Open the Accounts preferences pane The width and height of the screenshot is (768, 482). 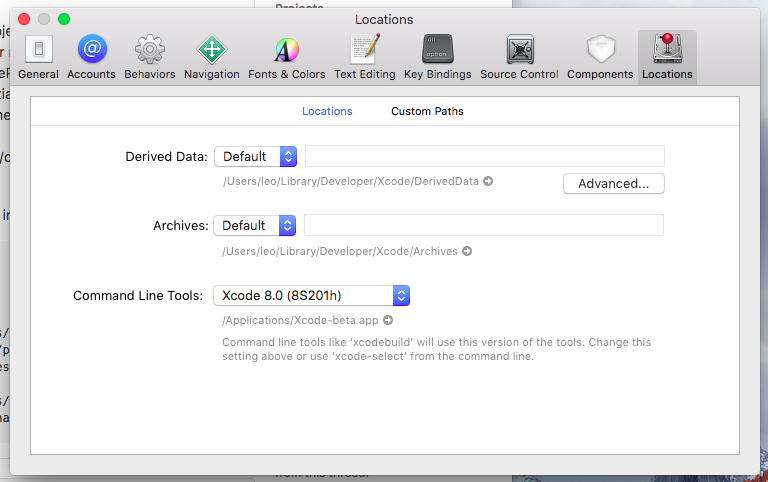click(x=92, y=57)
